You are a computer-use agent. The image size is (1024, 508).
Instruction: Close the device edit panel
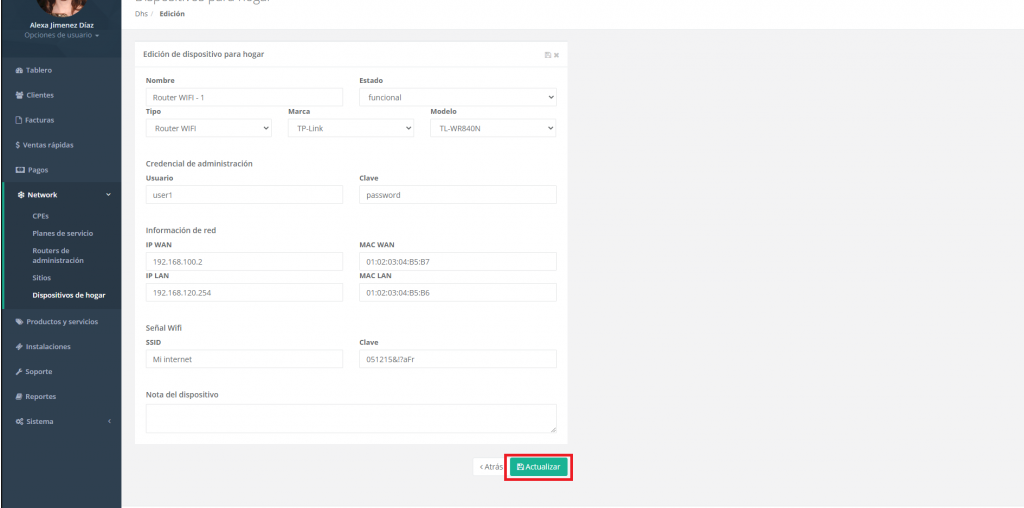[x=556, y=55]
